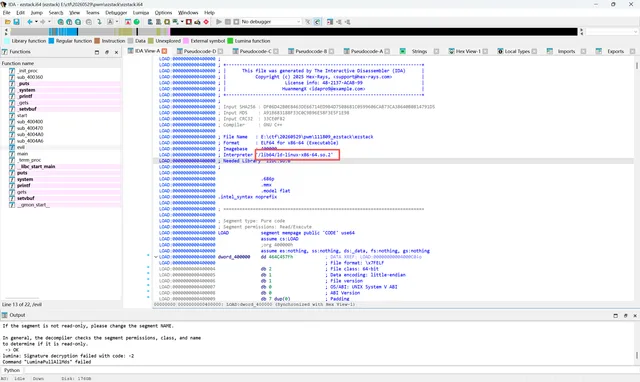Close the Output panel
This screenshot has width=640, height=382.
click(635, 315)
